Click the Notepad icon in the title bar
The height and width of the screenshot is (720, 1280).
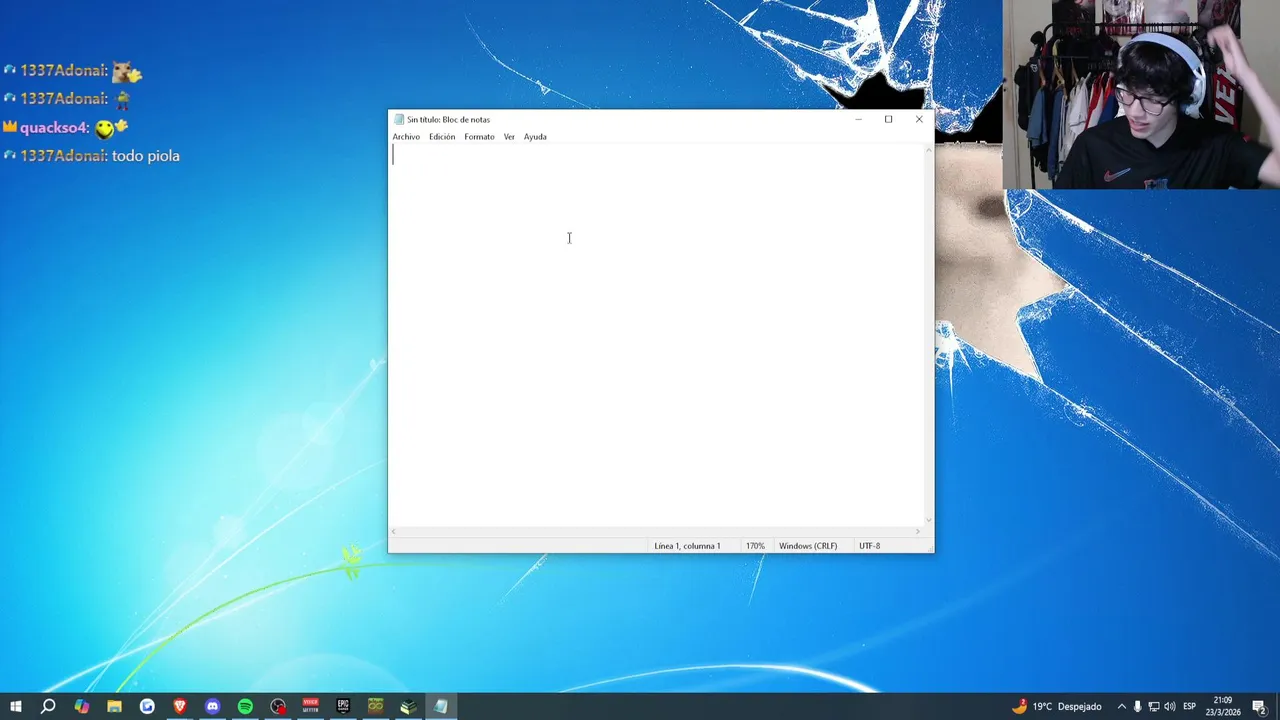pos(399,120)
